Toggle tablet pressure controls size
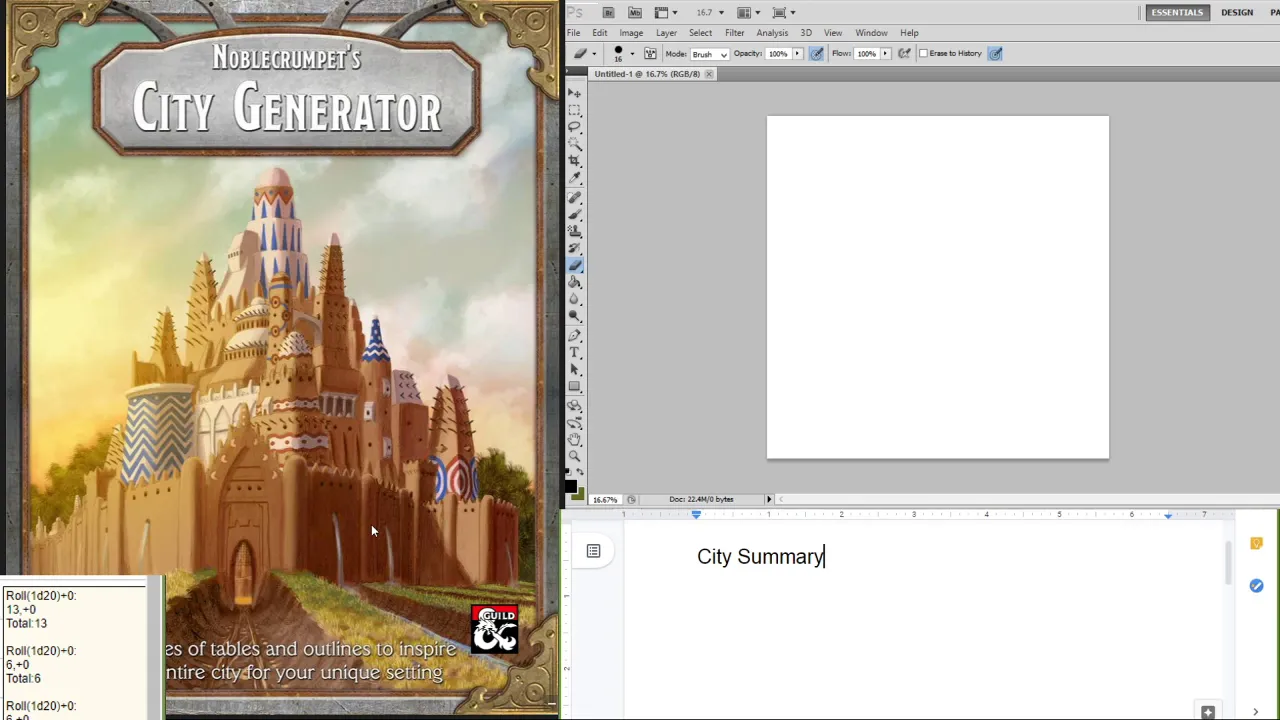1280x720 pixels. pos(995,53)
